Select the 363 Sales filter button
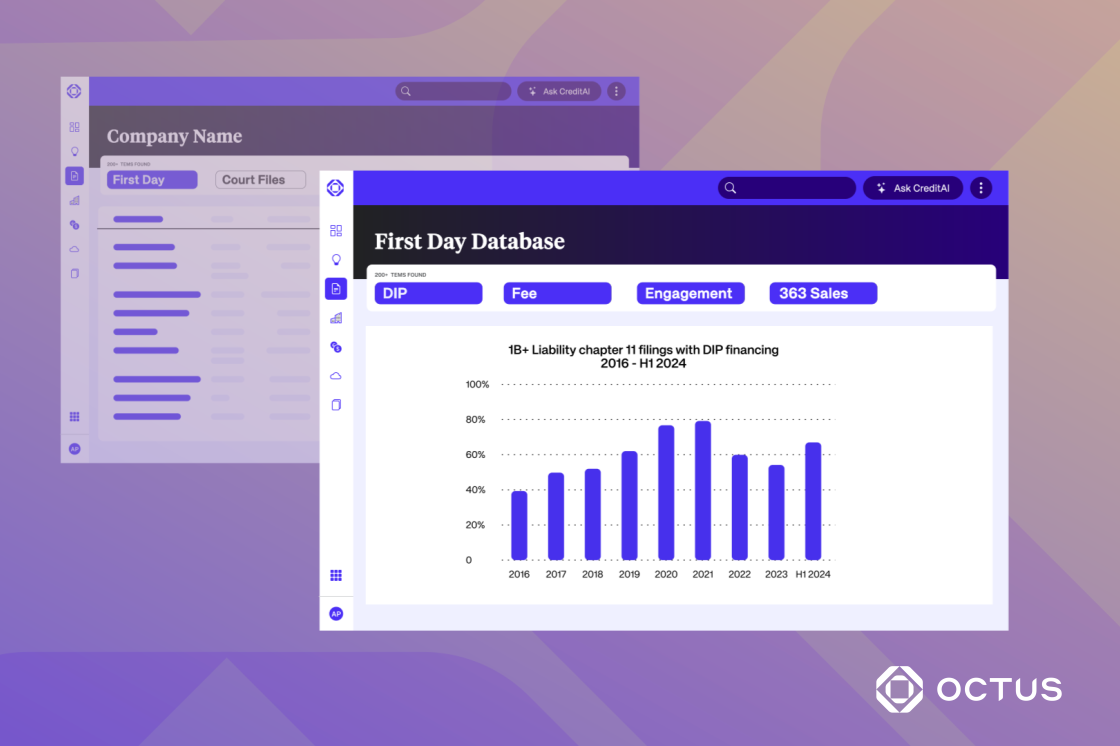Screen dimensions: 1120x746 click(823, 293)
